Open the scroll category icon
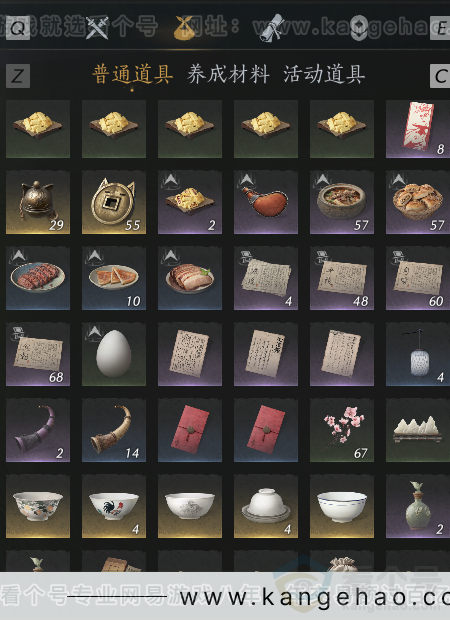450x621 pixels. click(x=272, y=28)
